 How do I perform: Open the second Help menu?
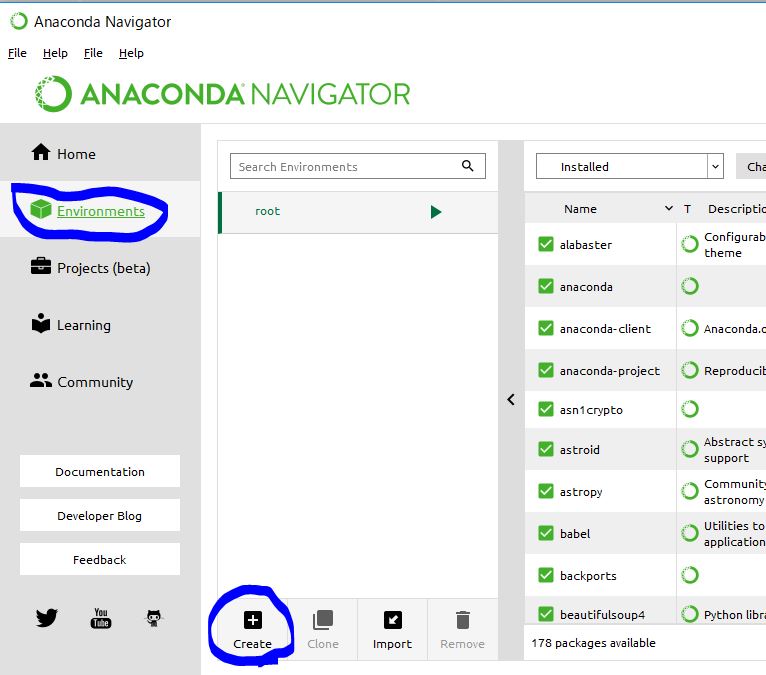click(x=131, y=53)
